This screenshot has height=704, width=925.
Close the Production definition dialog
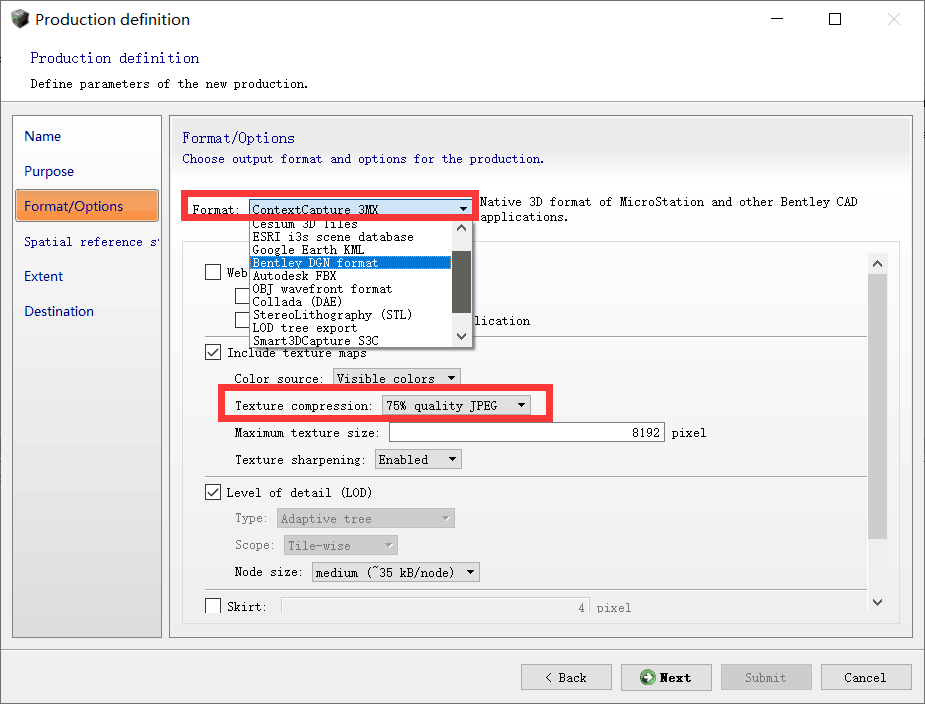[x=894, y=19]
